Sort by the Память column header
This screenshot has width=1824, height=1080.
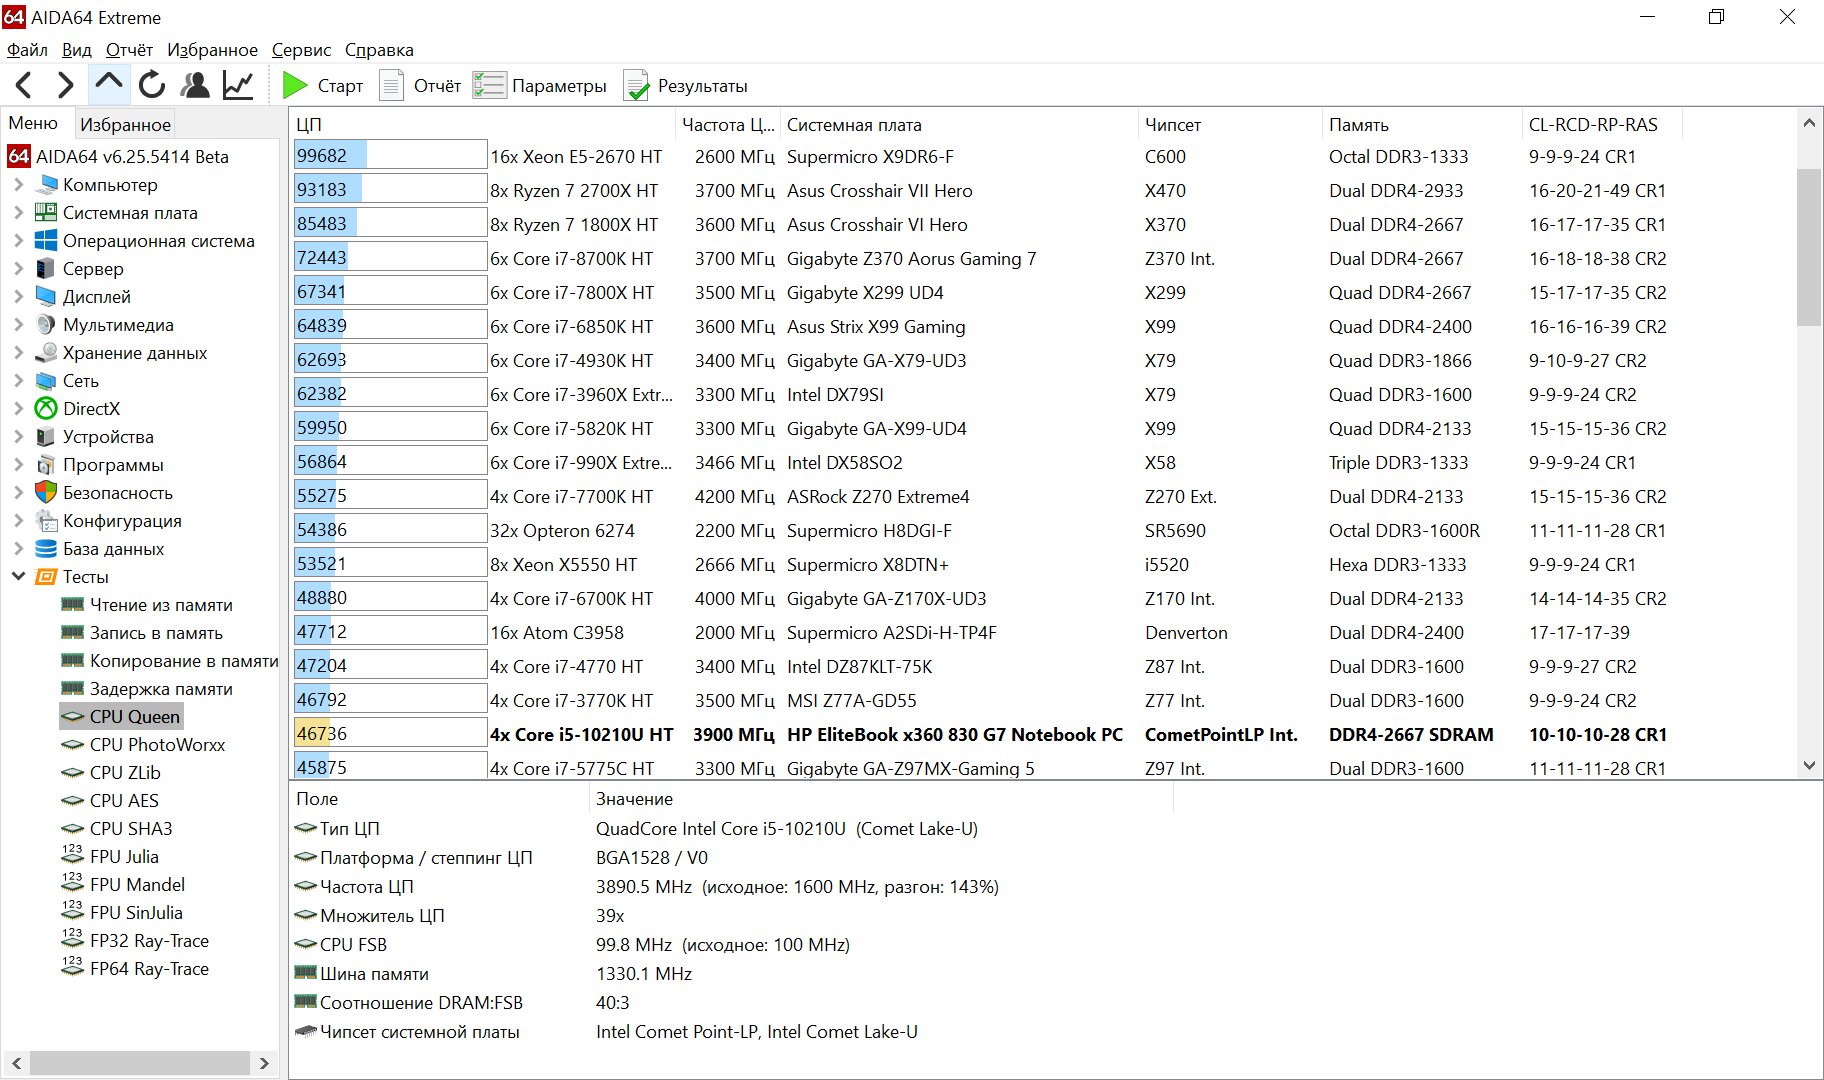coord(1421,125)
